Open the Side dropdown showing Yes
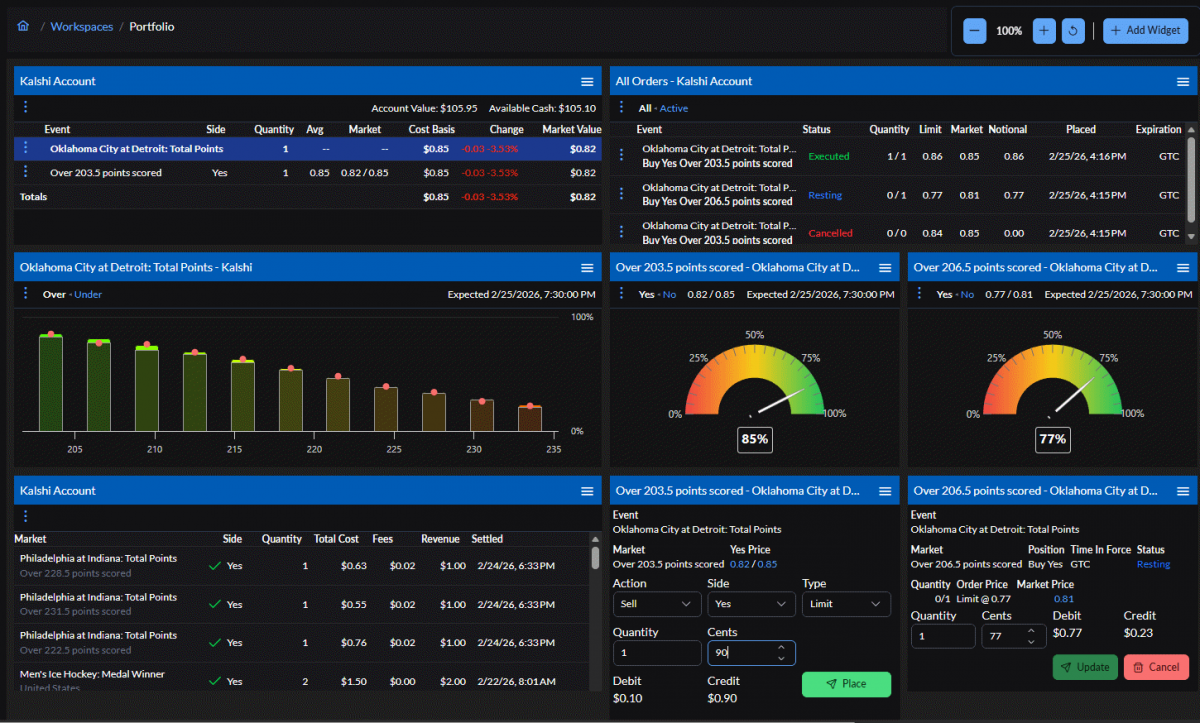This screenshot has width=1200, height=723. (x=751, y=604)
